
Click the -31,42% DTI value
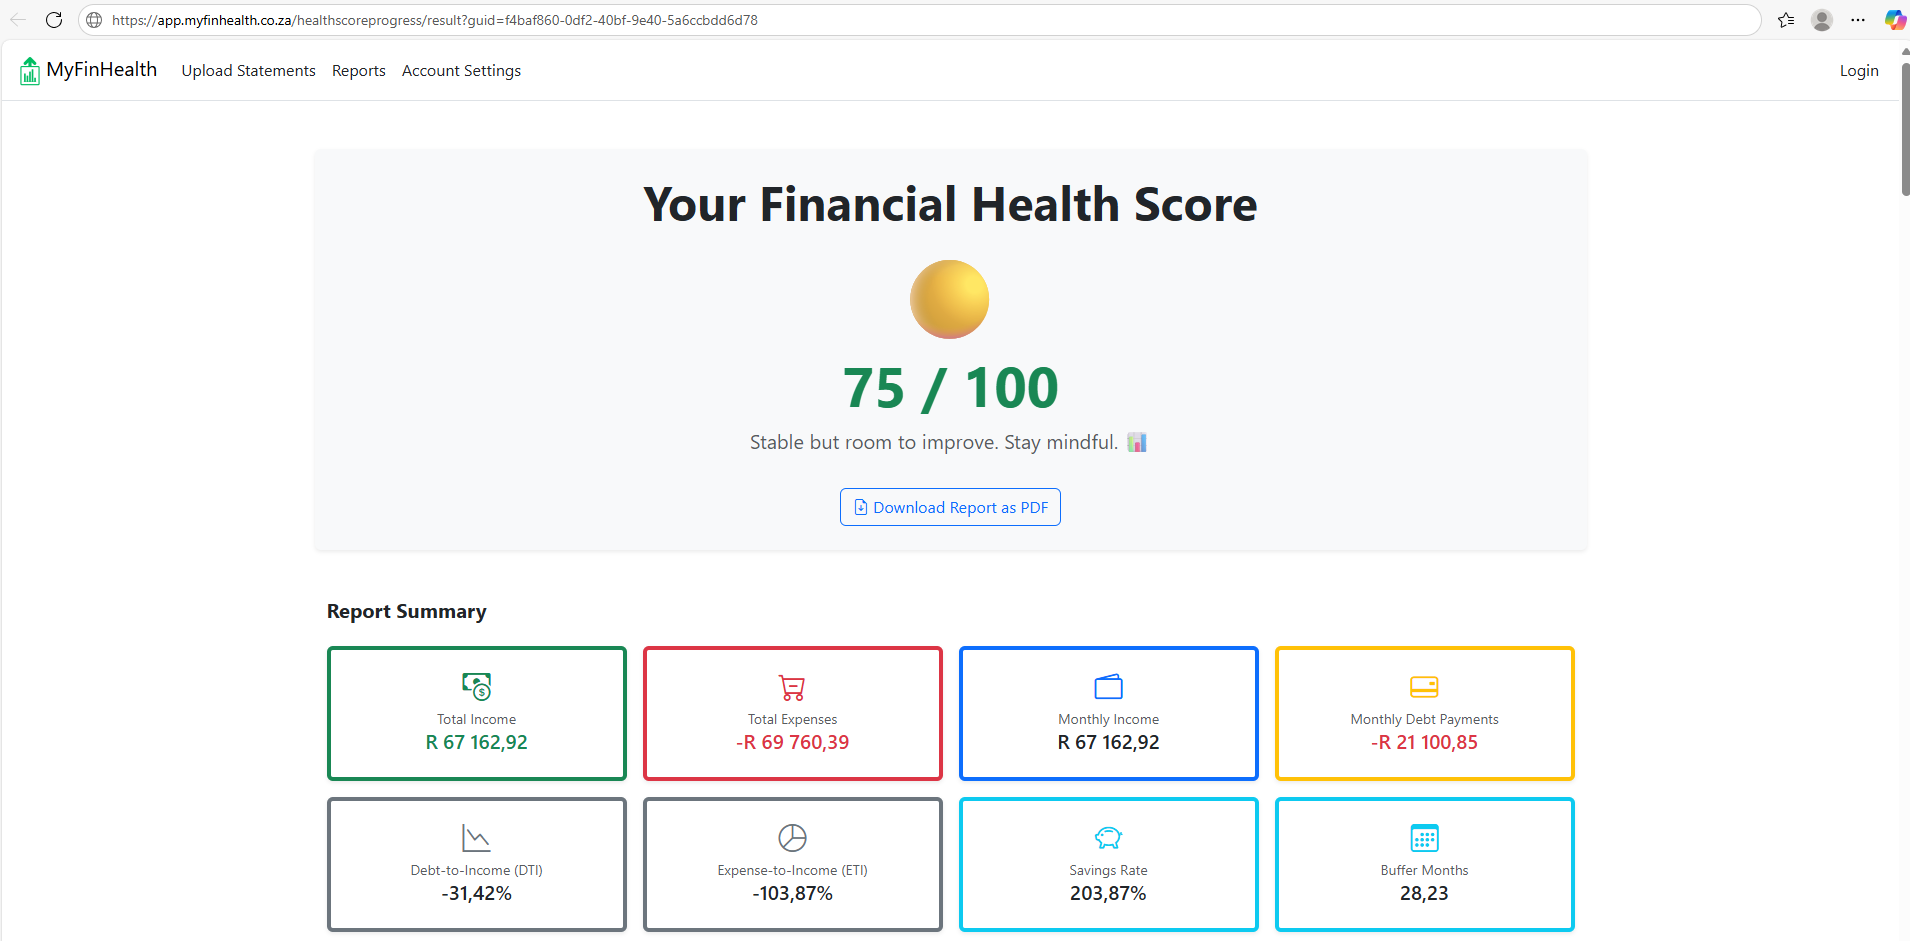pos(477,894)
